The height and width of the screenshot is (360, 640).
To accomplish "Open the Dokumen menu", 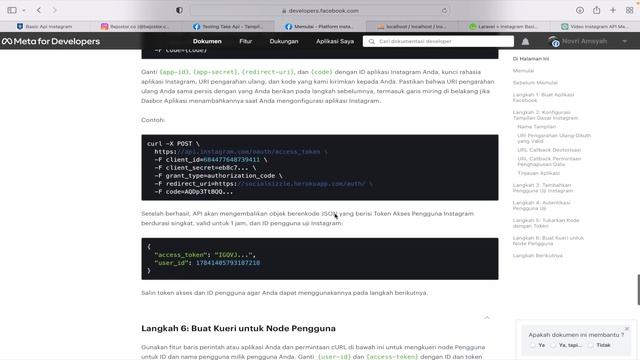I will [207, 41].
